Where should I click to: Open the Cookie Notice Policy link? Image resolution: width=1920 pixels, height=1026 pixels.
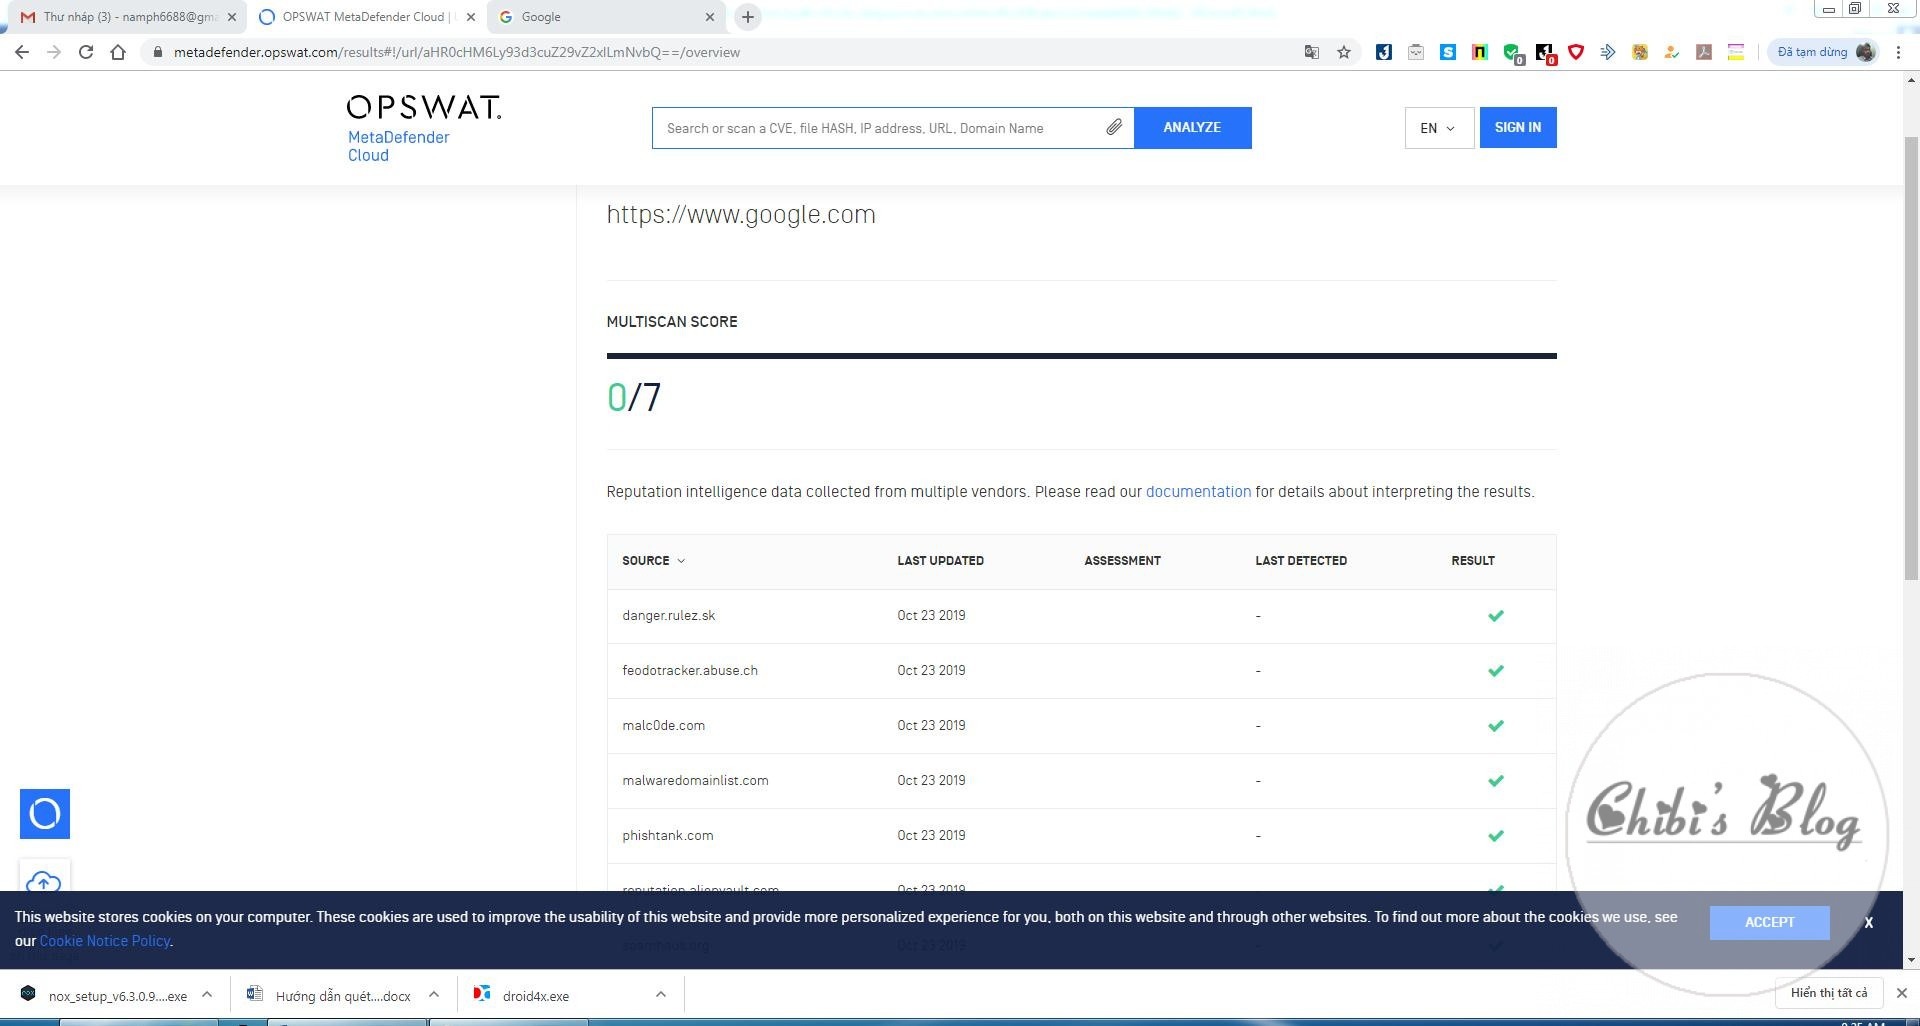coord(105,941)
